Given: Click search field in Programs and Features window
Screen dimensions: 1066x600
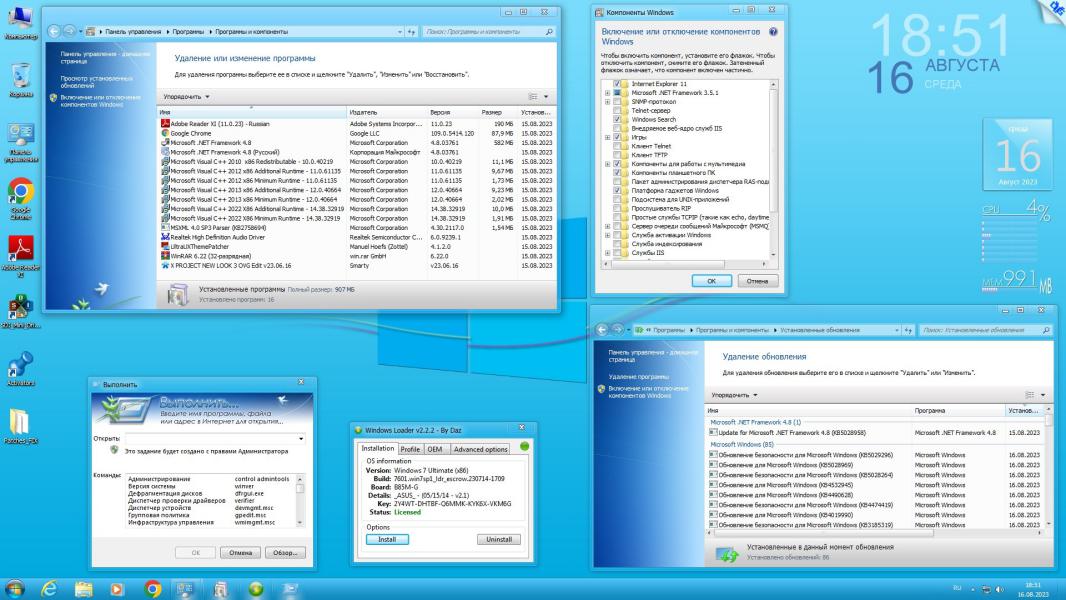Looking at the screenshot, I should click(x=488, y=31).
